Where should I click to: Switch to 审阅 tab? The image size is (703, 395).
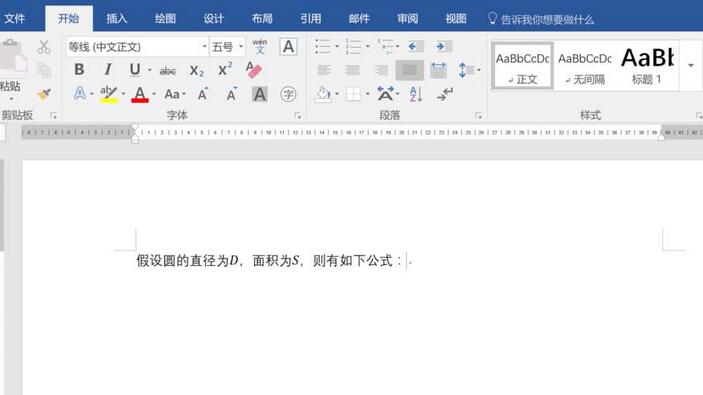[x=407, y=18]
